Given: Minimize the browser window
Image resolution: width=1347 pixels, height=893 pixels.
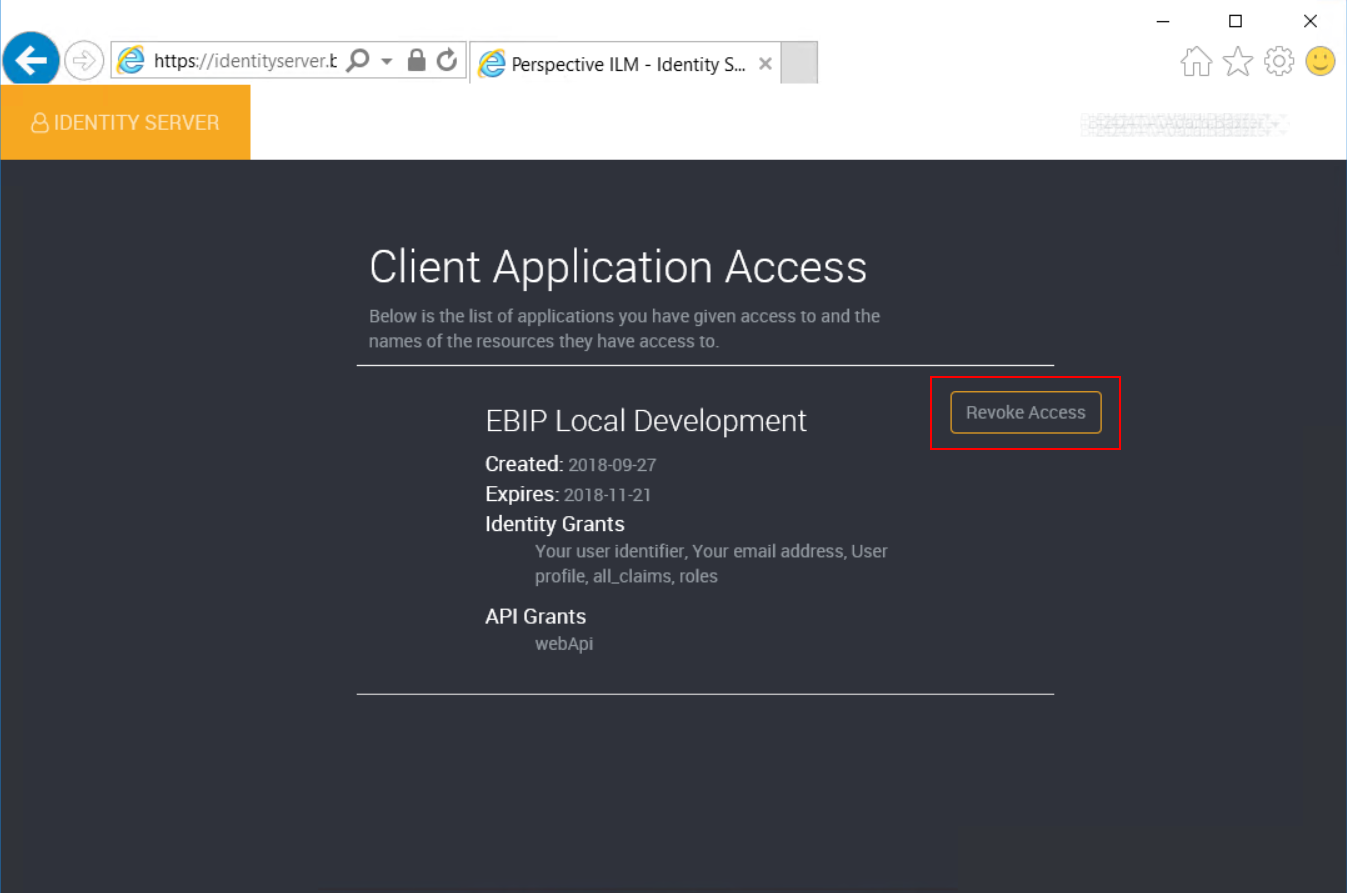Looking at the screenshot, I should (x=1163, y=21).
